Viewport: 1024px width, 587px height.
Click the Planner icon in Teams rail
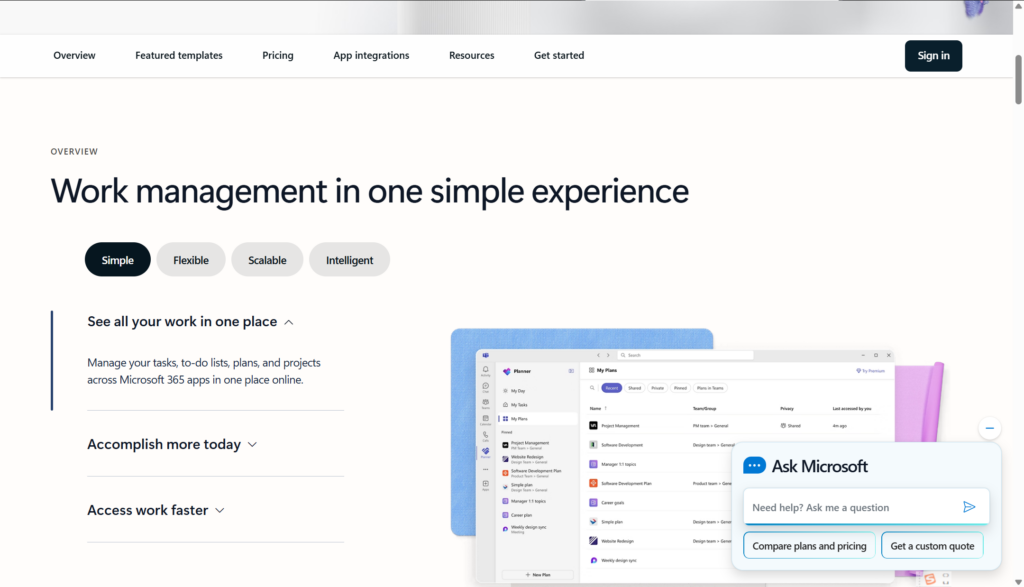click(485, 451)
